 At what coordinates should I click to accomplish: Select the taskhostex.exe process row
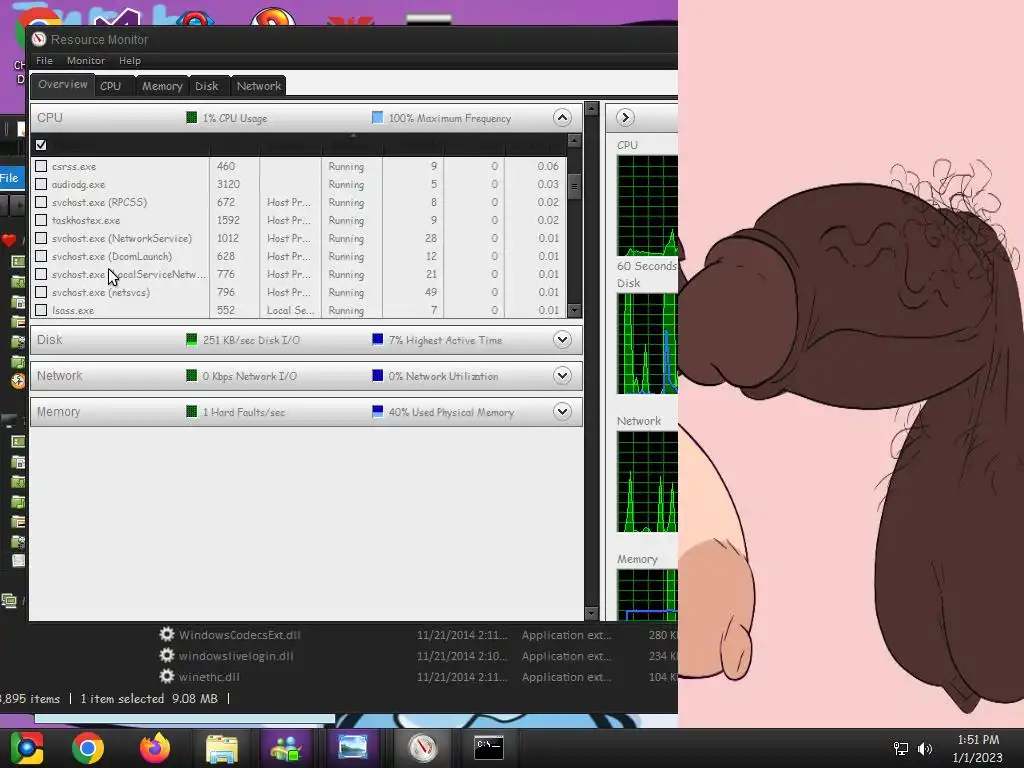point(298,220)
